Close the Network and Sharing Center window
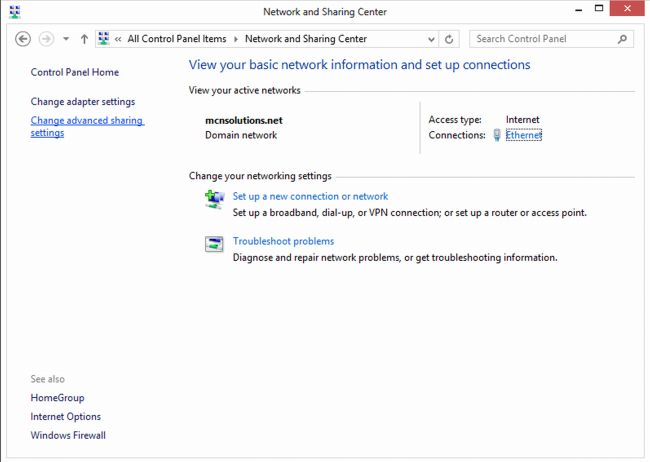Screen dimensions: 650x462 pyautogui.click(x=627, y=8)
